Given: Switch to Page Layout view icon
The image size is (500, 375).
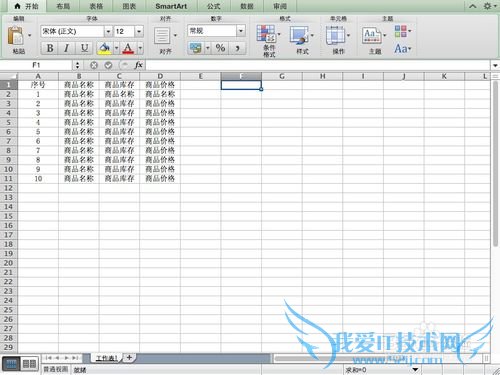Looking at the screenshot, I should tap(29, 364).
